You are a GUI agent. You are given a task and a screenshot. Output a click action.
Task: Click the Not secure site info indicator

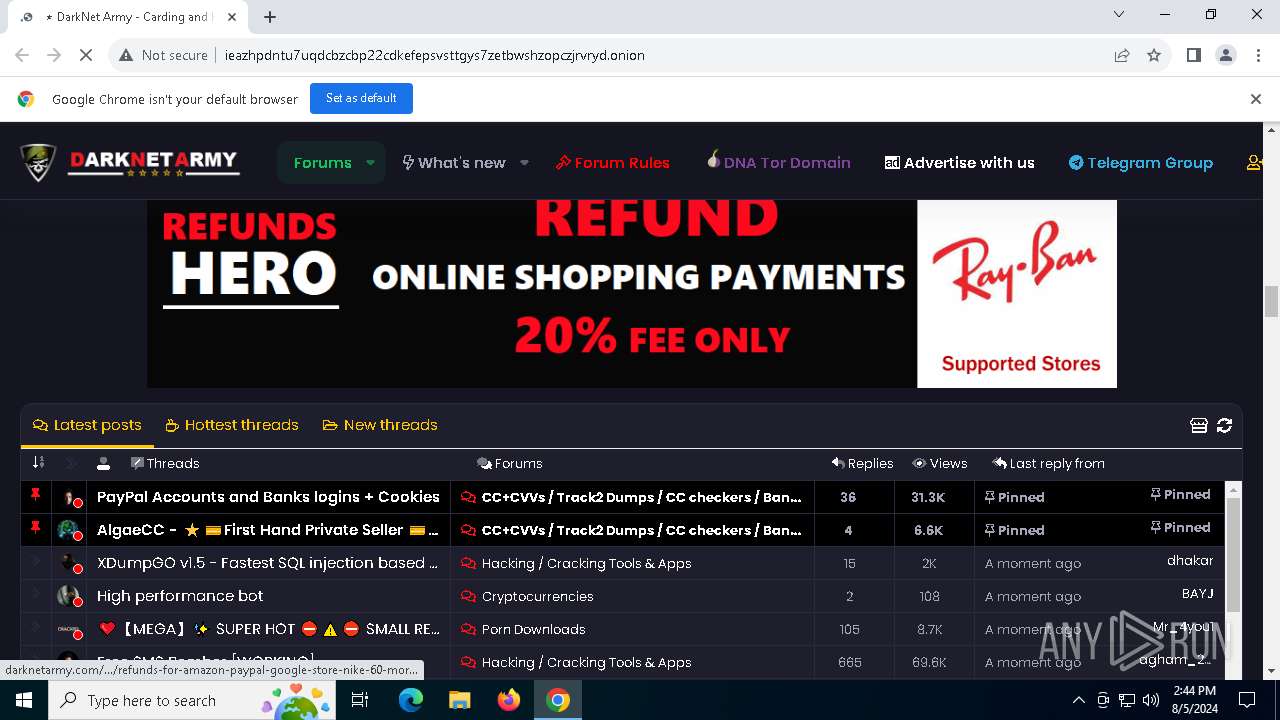[163, 55]
